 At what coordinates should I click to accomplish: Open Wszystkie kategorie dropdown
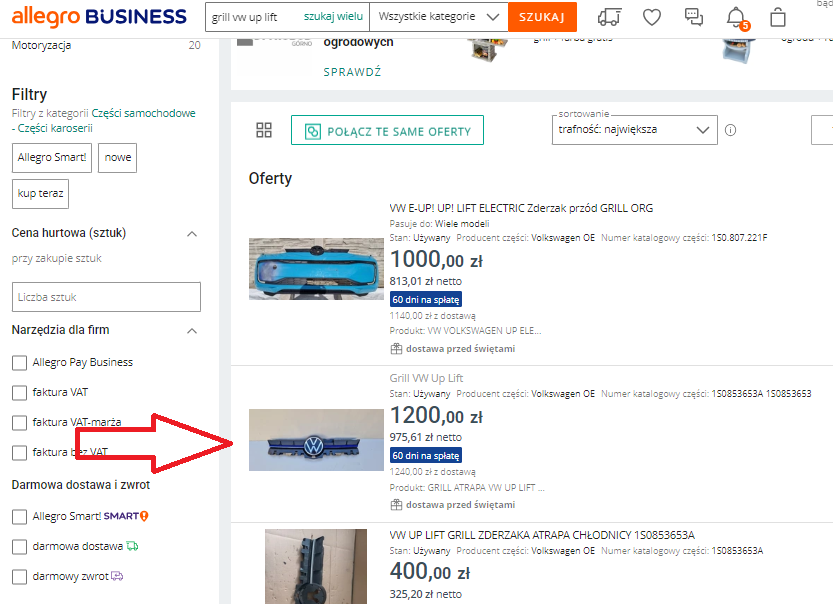(x=438, y=17)
